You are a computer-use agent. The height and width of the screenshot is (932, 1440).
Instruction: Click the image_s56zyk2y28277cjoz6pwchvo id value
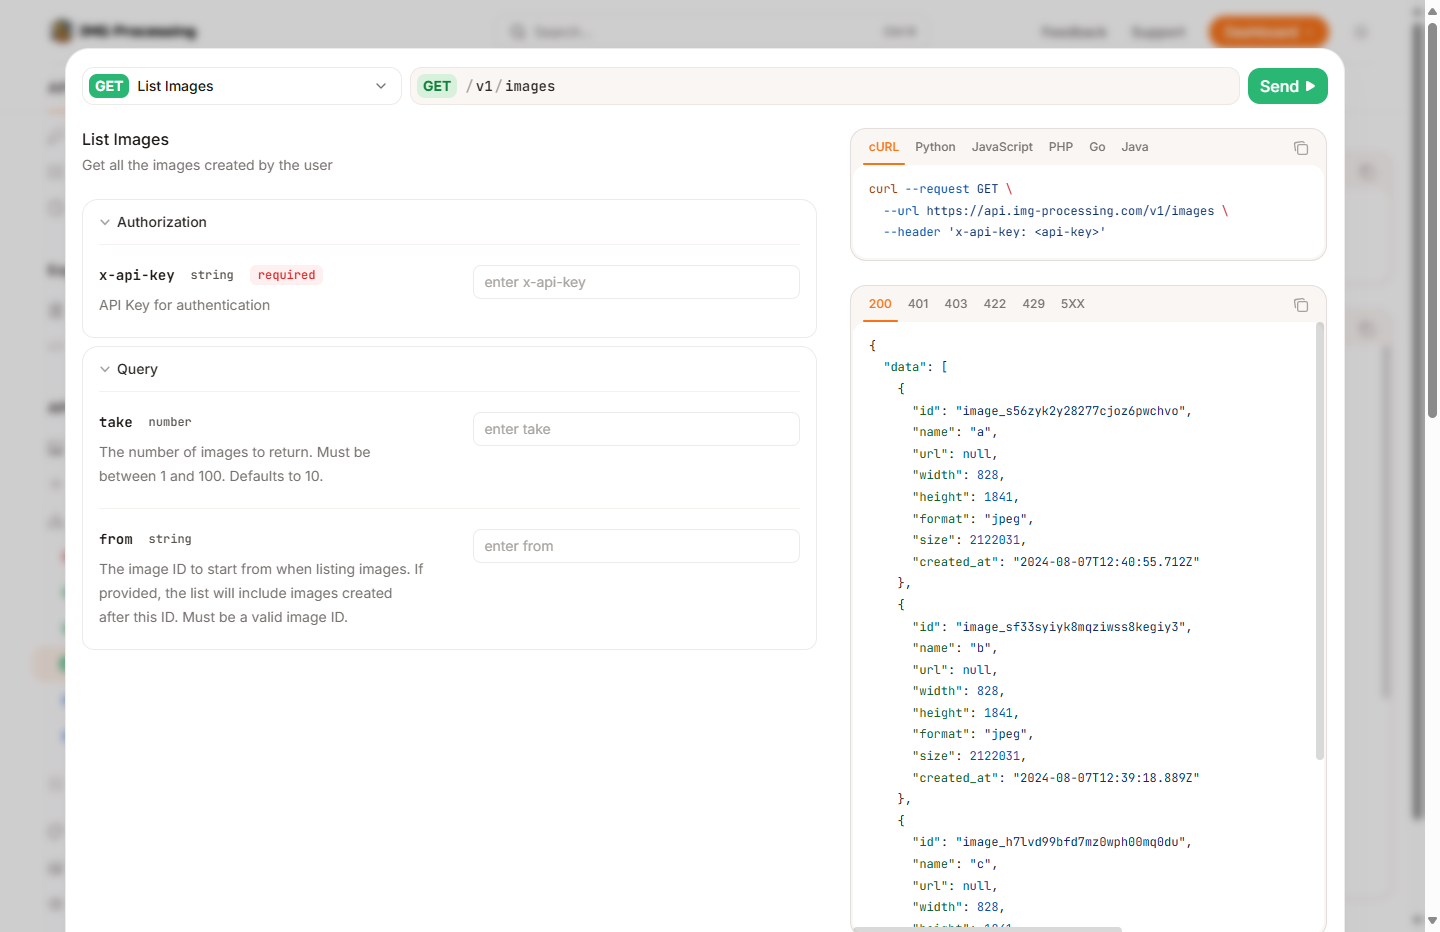point(1074,411)
